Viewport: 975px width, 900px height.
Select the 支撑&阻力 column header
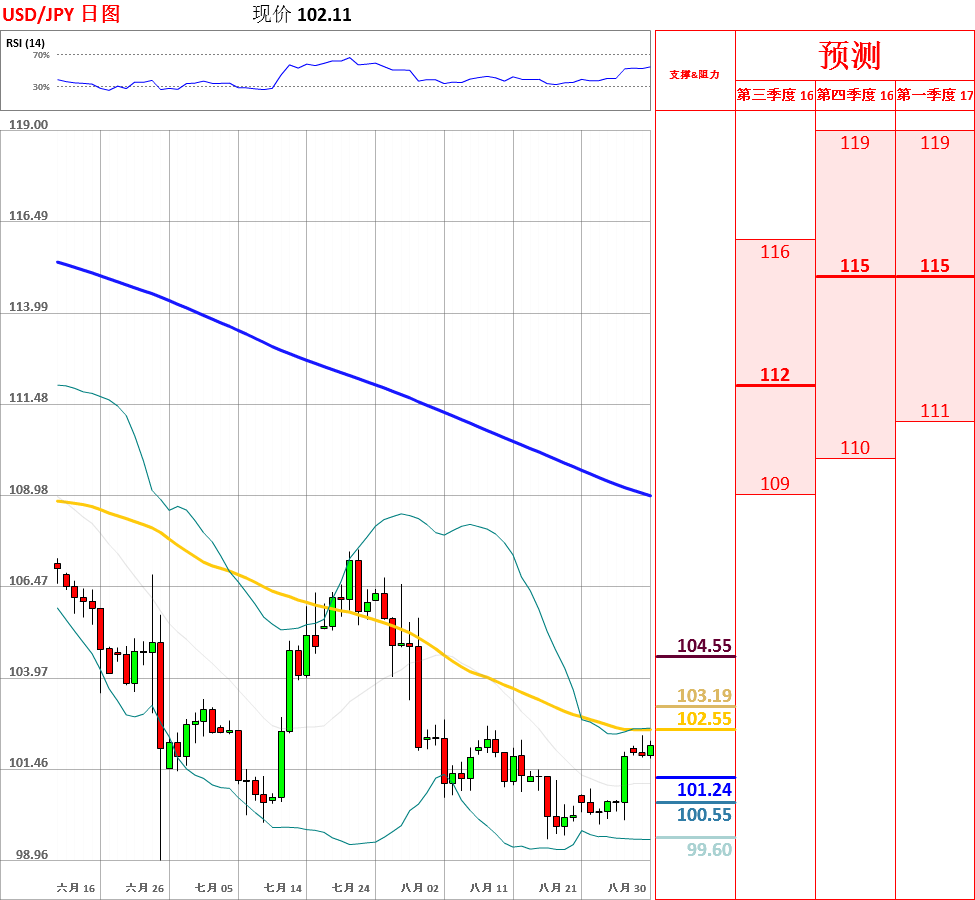click(x=694, y=74)
